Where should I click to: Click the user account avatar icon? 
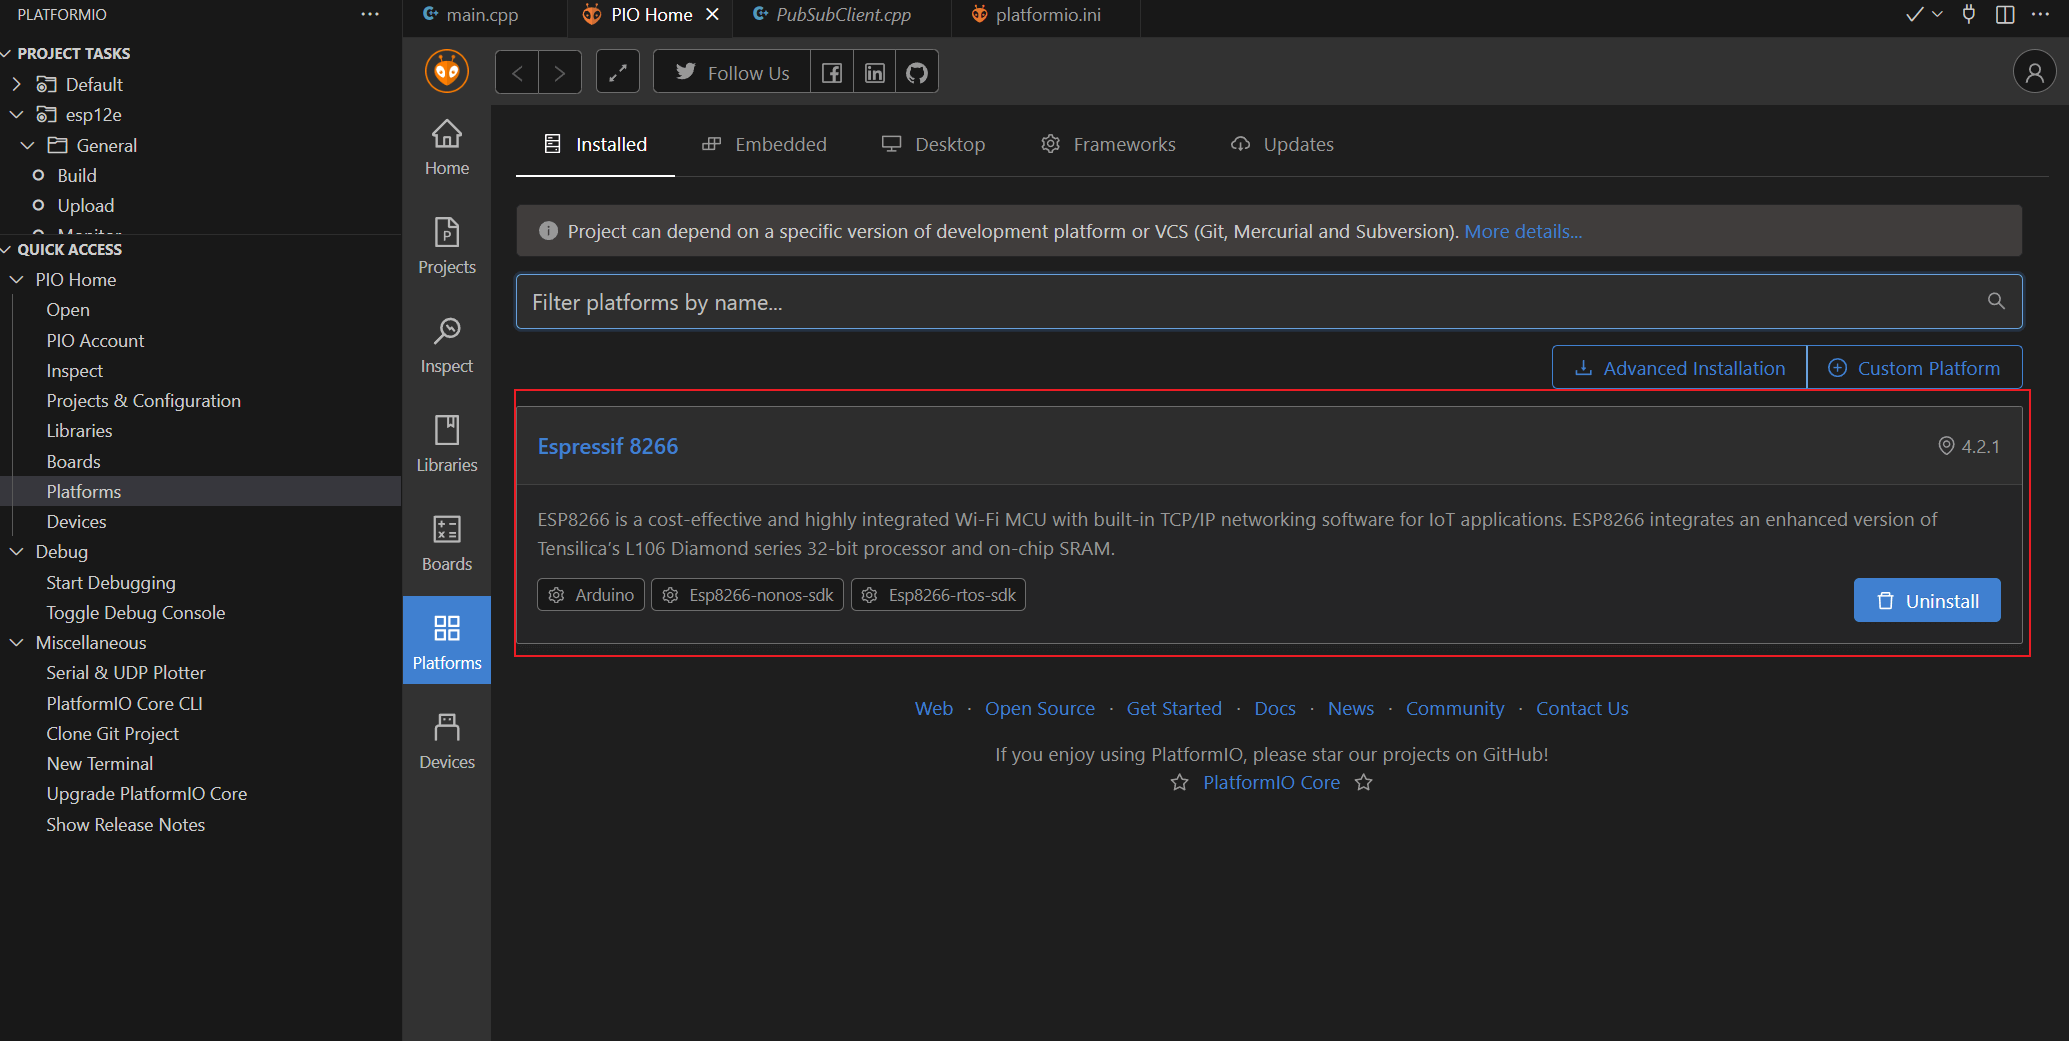click(x=2034, y=72)
